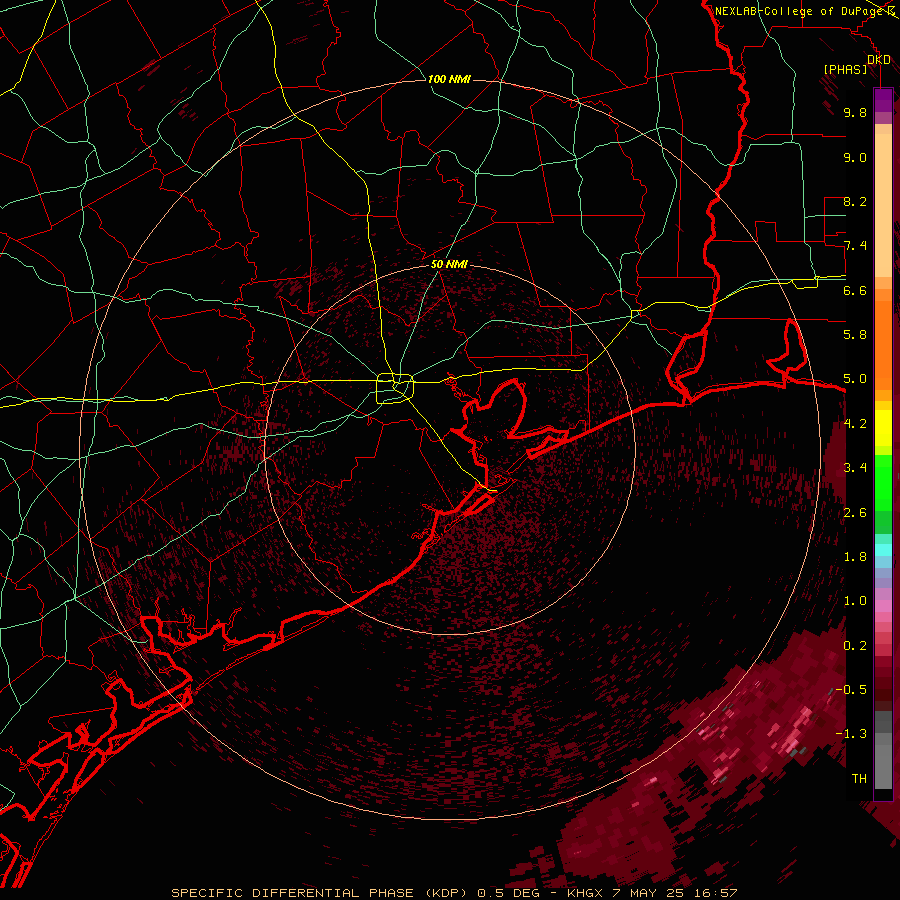Click the "TH" threshold label on the scale
This screenshot has width=900, height=900.
pos(859,778)
